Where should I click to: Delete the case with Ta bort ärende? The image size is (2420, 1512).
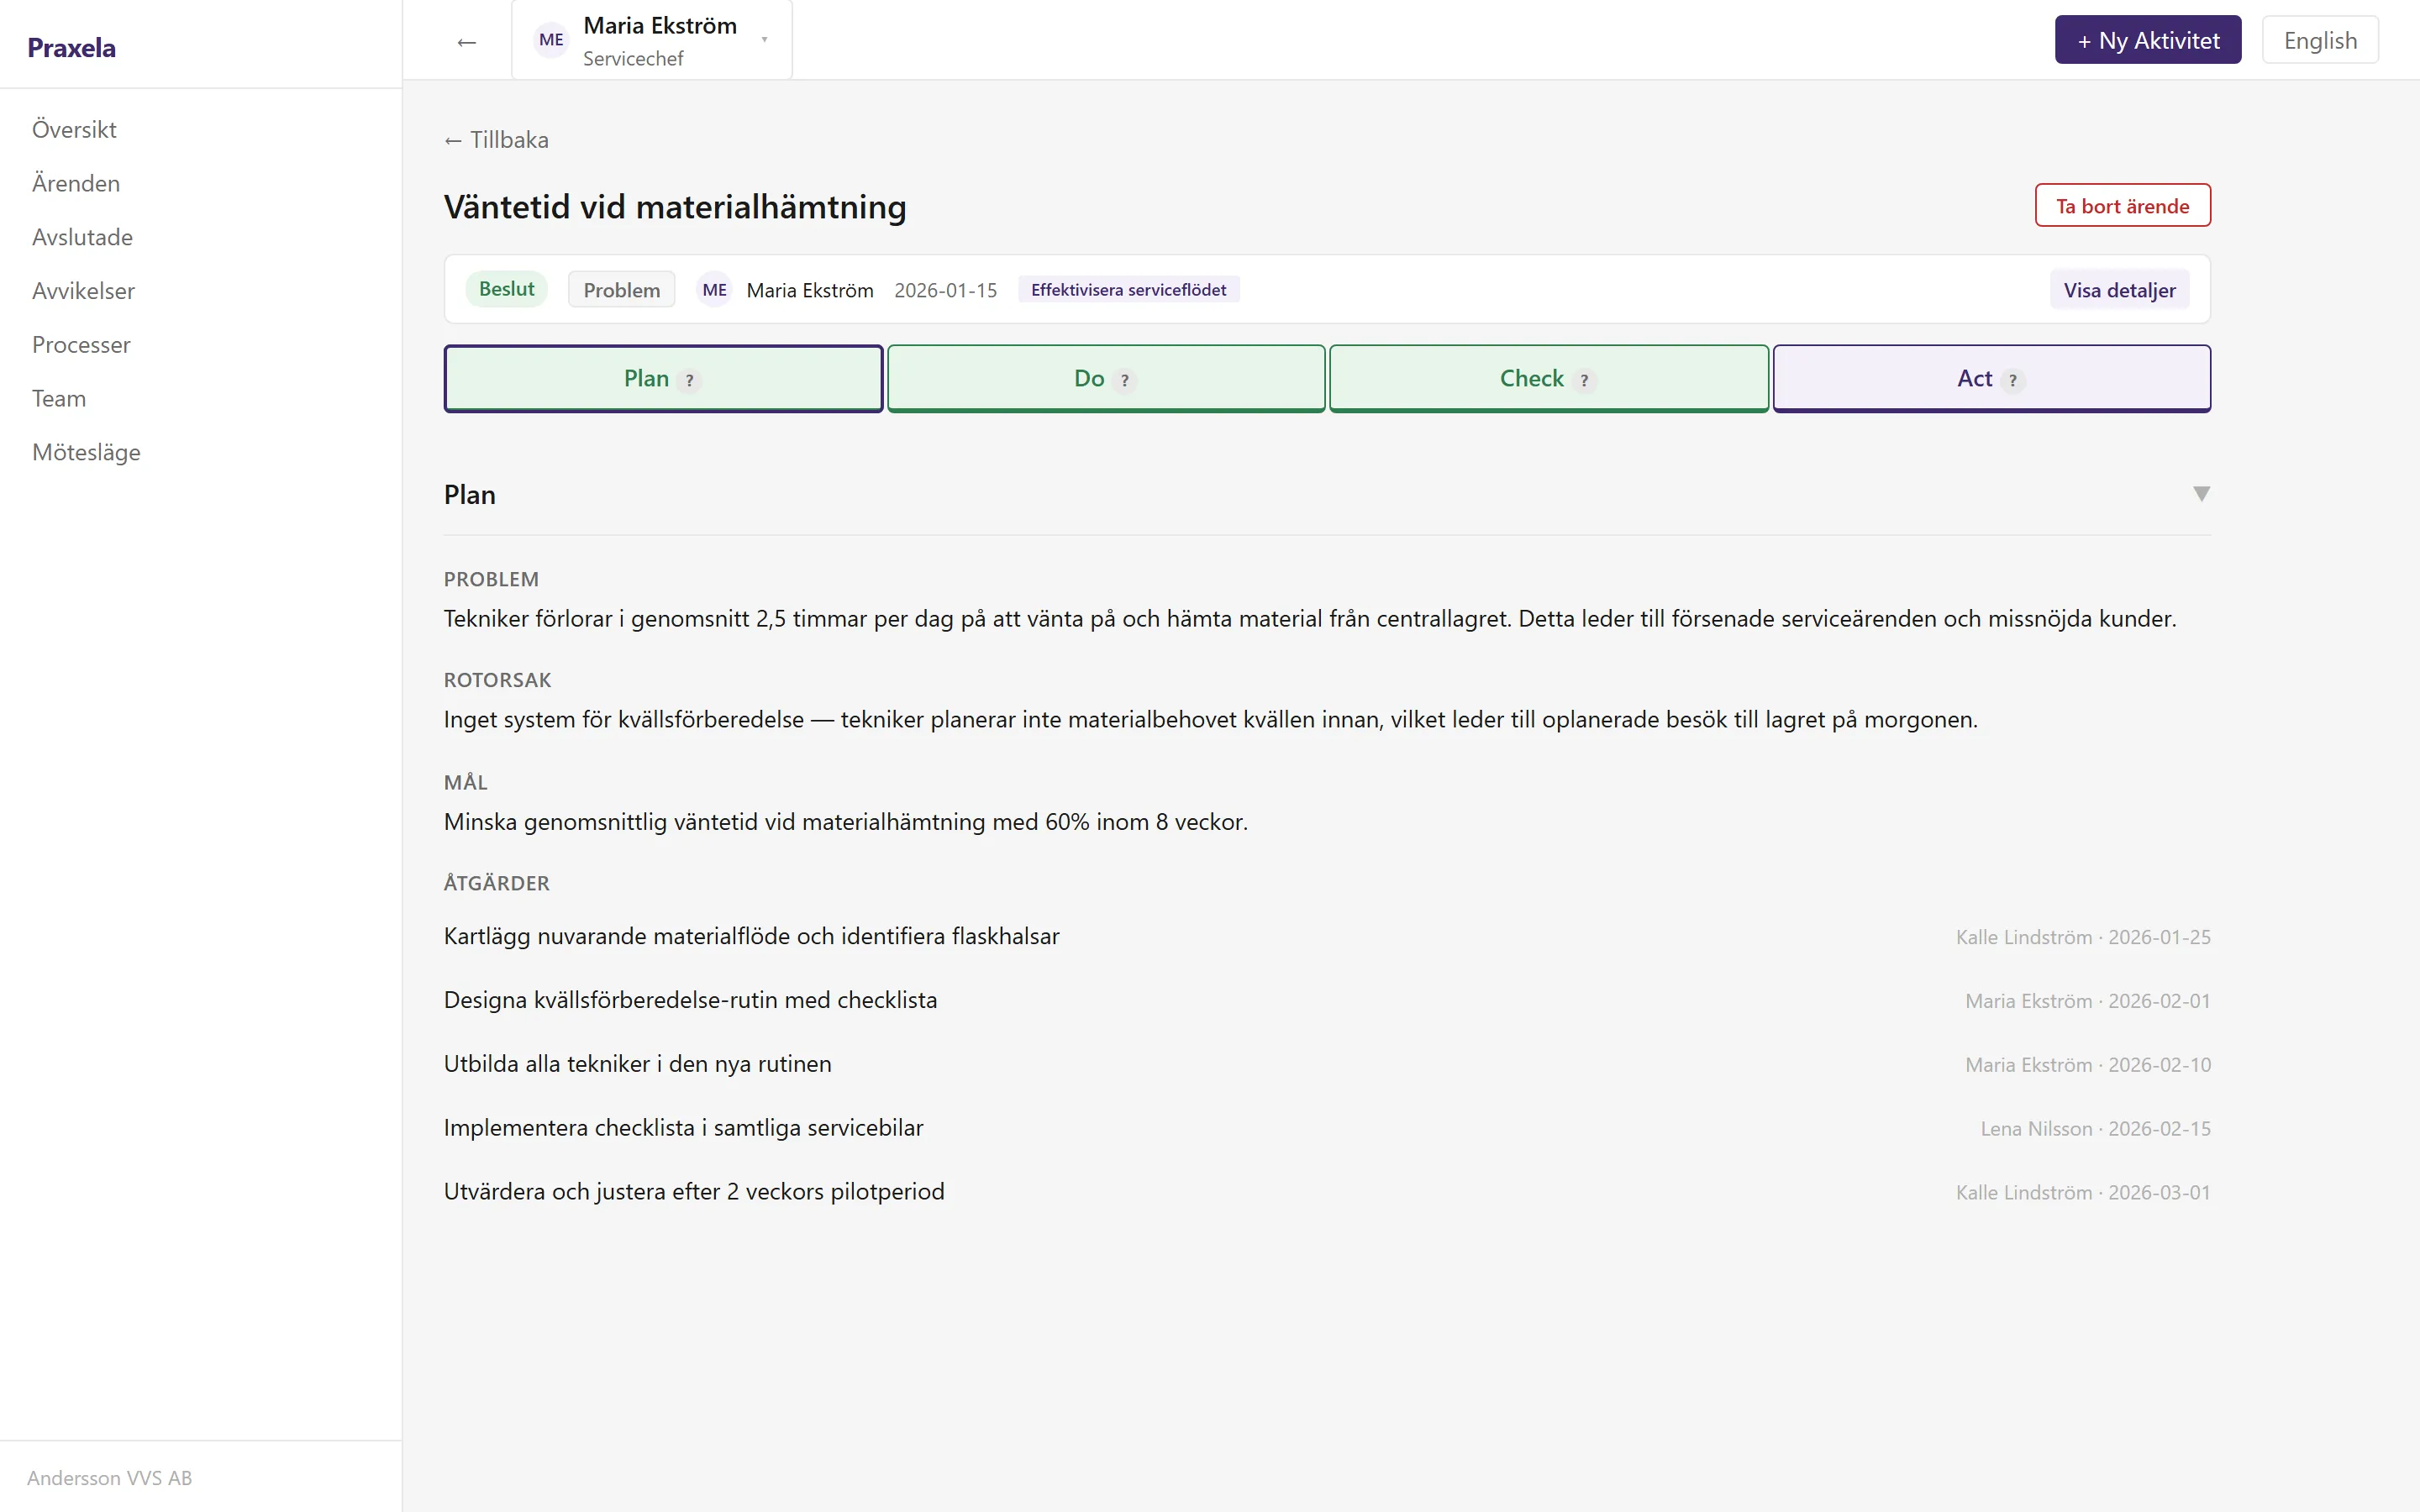tap(2122, 205)
